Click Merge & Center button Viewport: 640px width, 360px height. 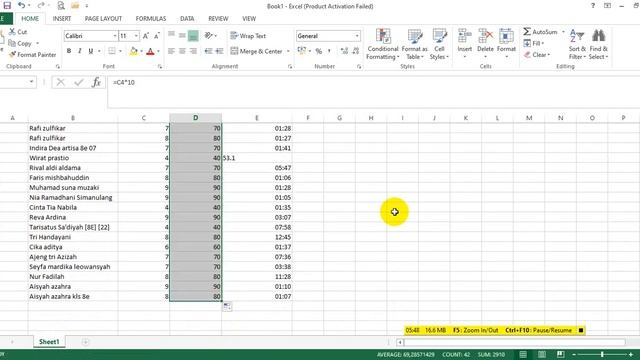pos(257,51)
